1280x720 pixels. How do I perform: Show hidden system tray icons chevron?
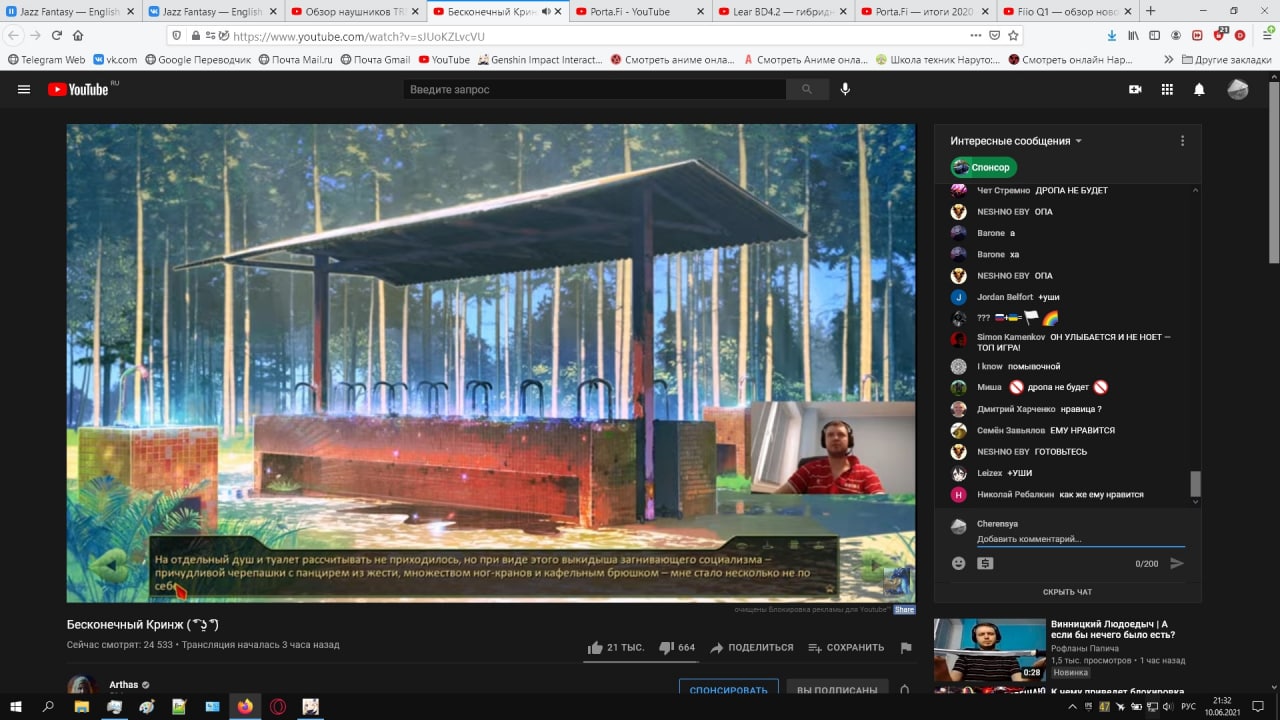(x=1071, y=706)
